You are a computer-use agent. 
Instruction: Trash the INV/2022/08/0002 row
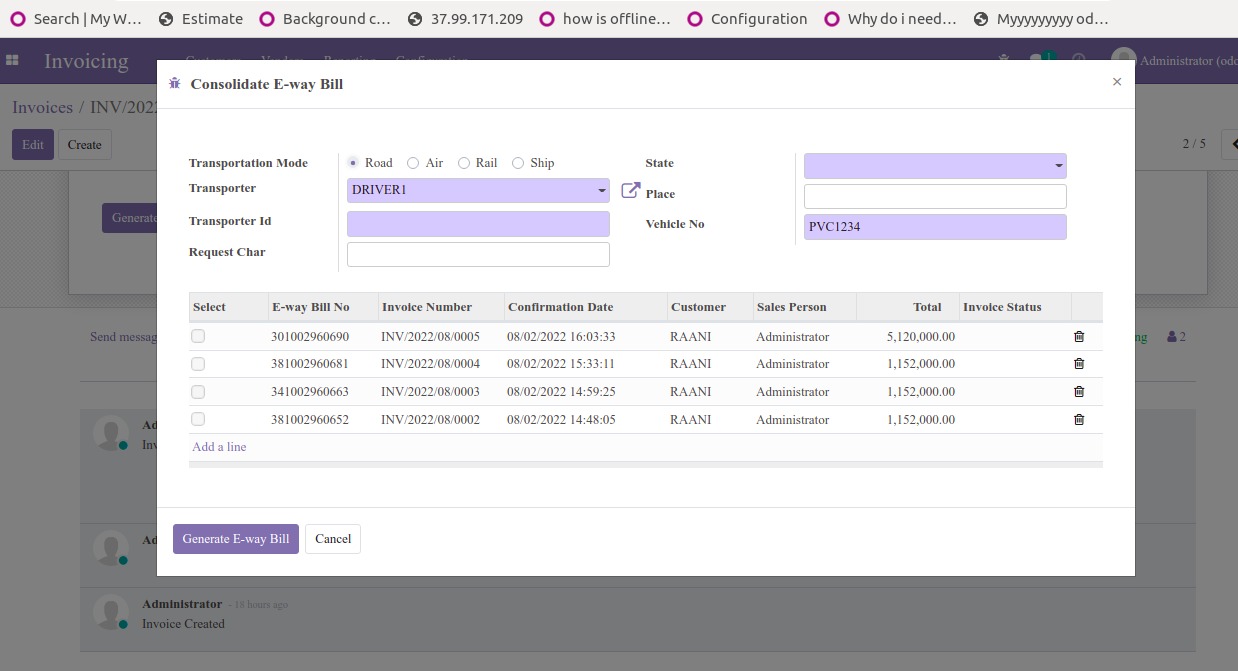point(1079,420)
